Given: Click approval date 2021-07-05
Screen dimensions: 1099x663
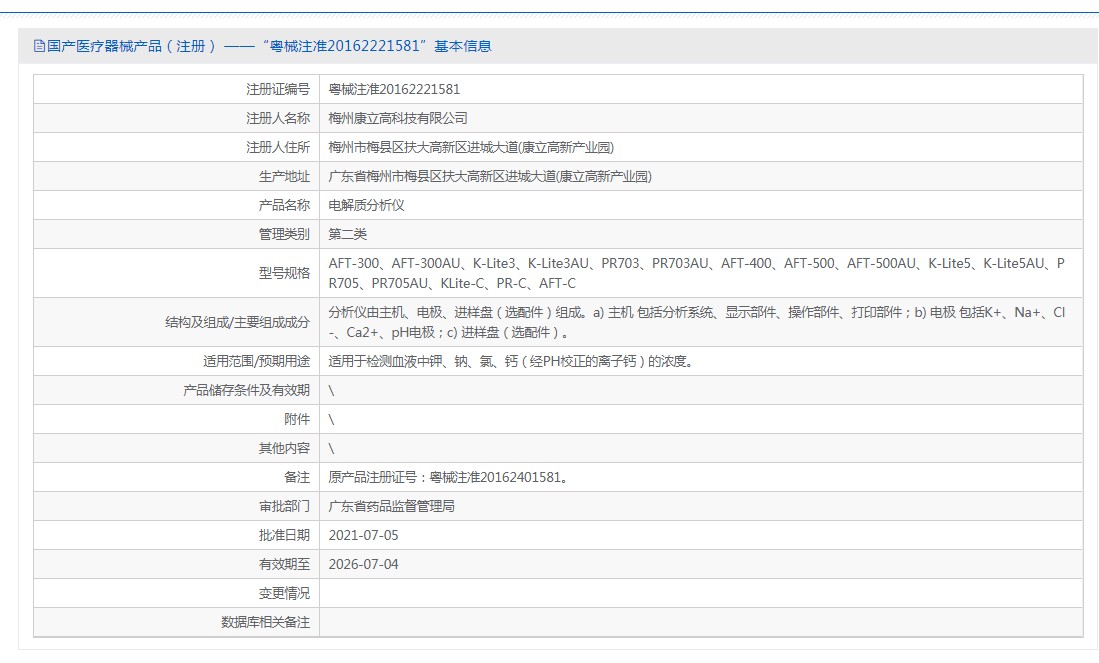Looking at the screenshot, I should point(363,535).
